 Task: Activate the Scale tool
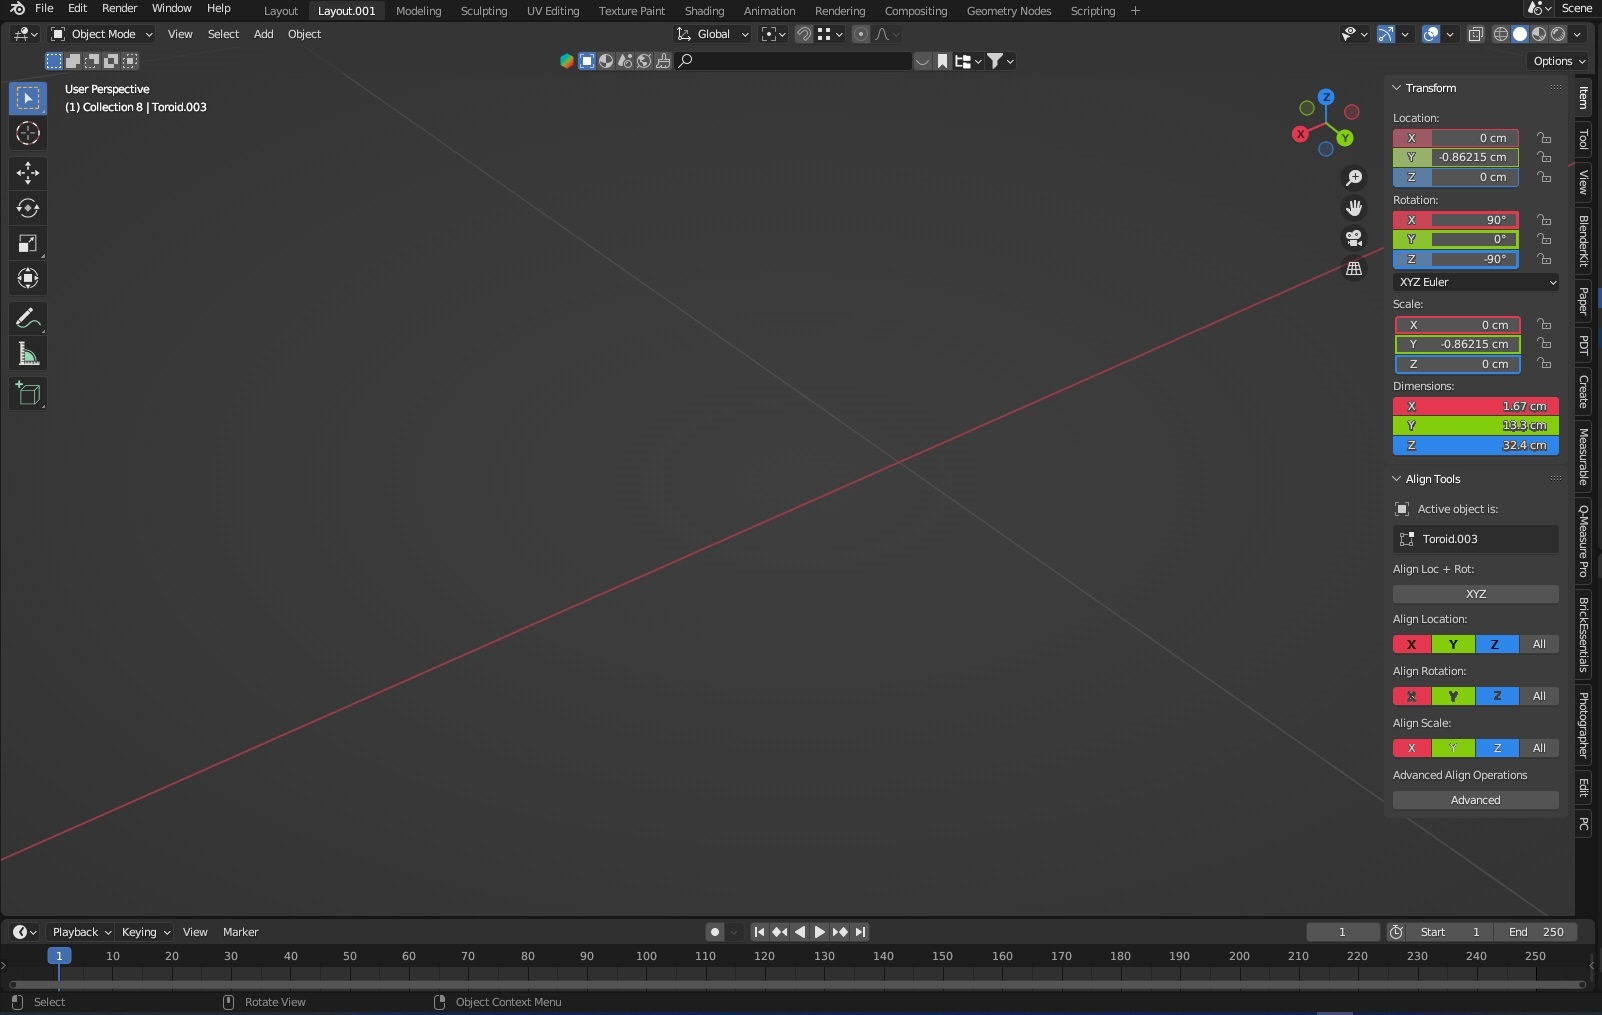pyautogui.click(x=28, y=243)
